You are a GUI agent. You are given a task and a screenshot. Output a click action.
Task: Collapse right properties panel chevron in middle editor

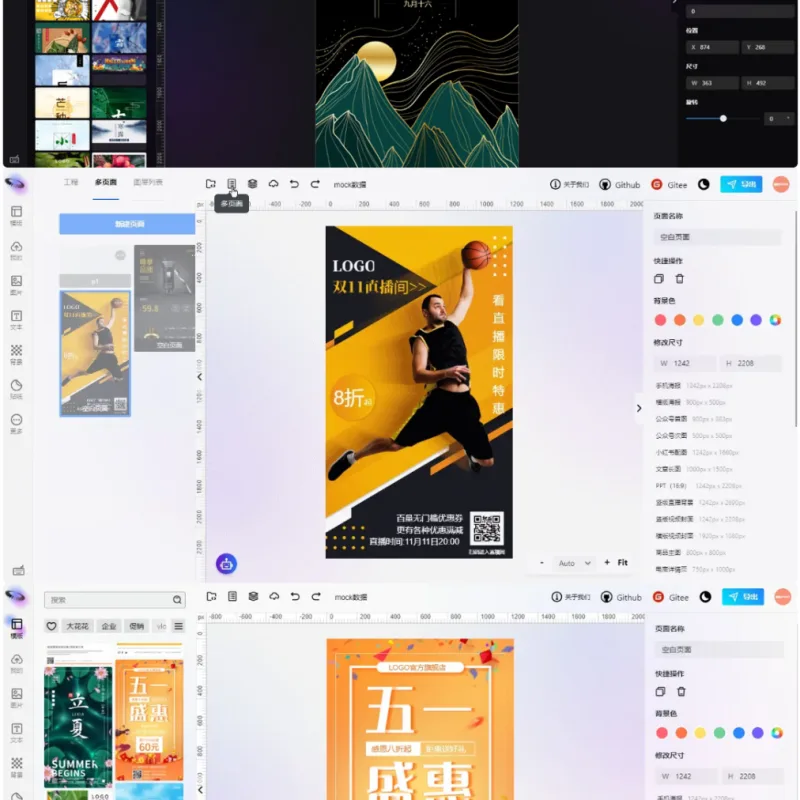coord(639,408)
